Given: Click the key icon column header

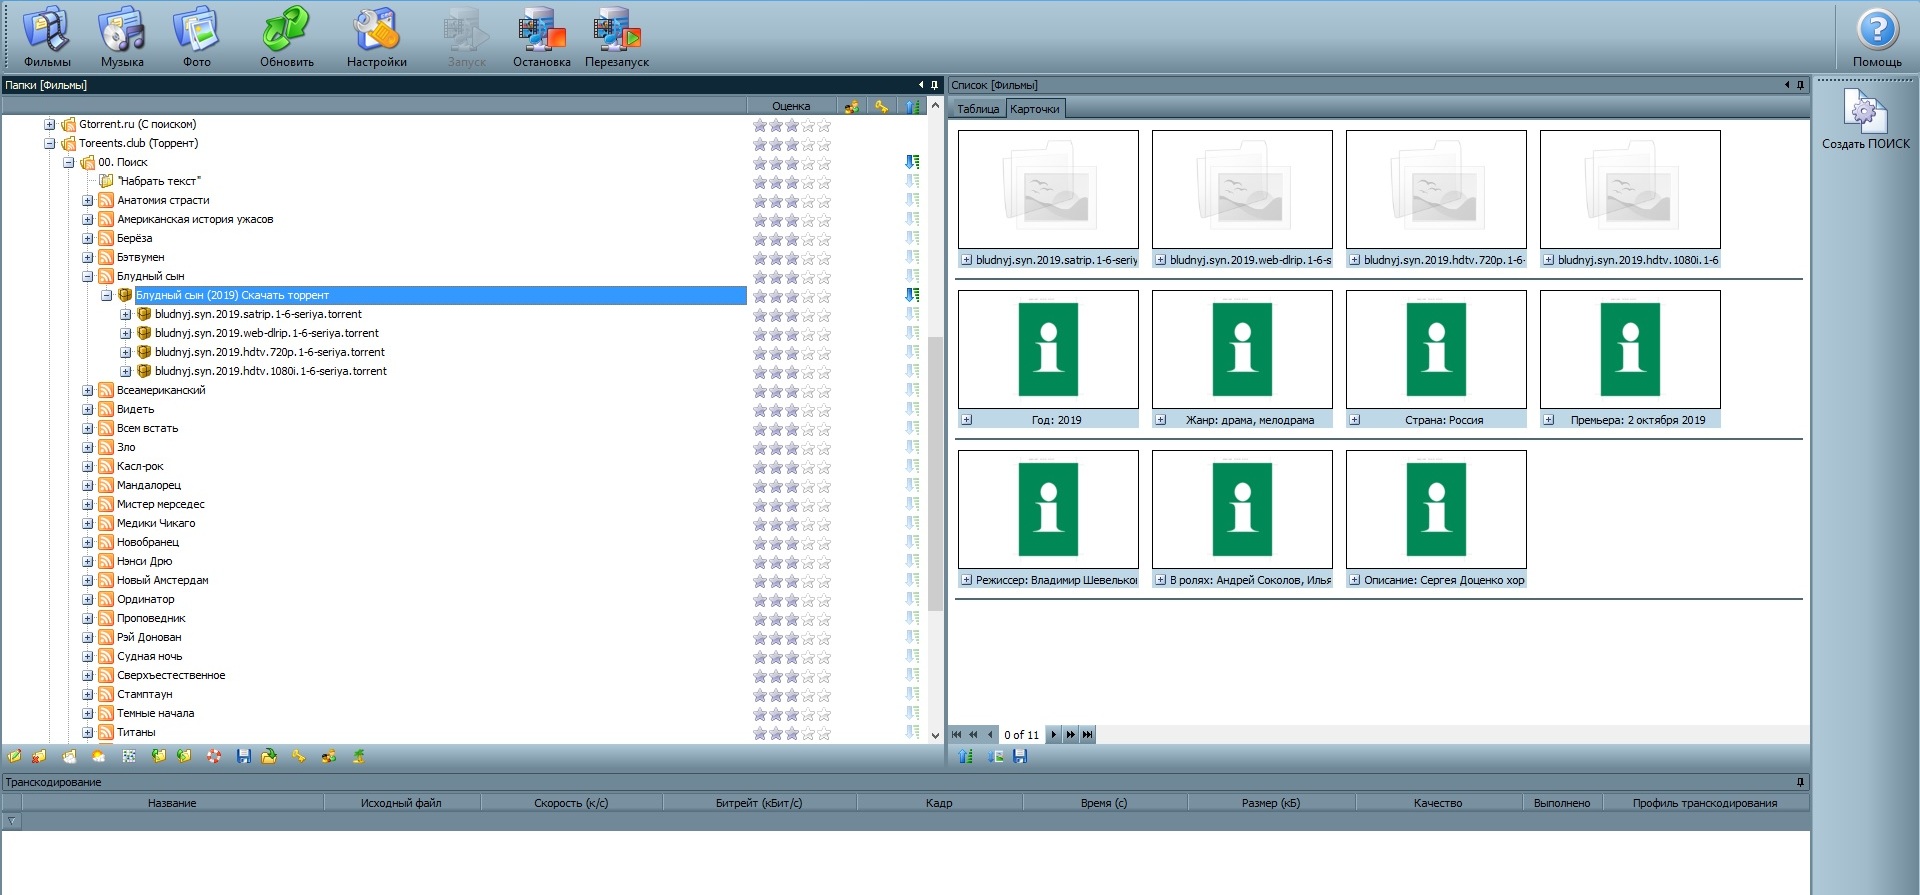Looking at the screenshot, I should [881, 106].
